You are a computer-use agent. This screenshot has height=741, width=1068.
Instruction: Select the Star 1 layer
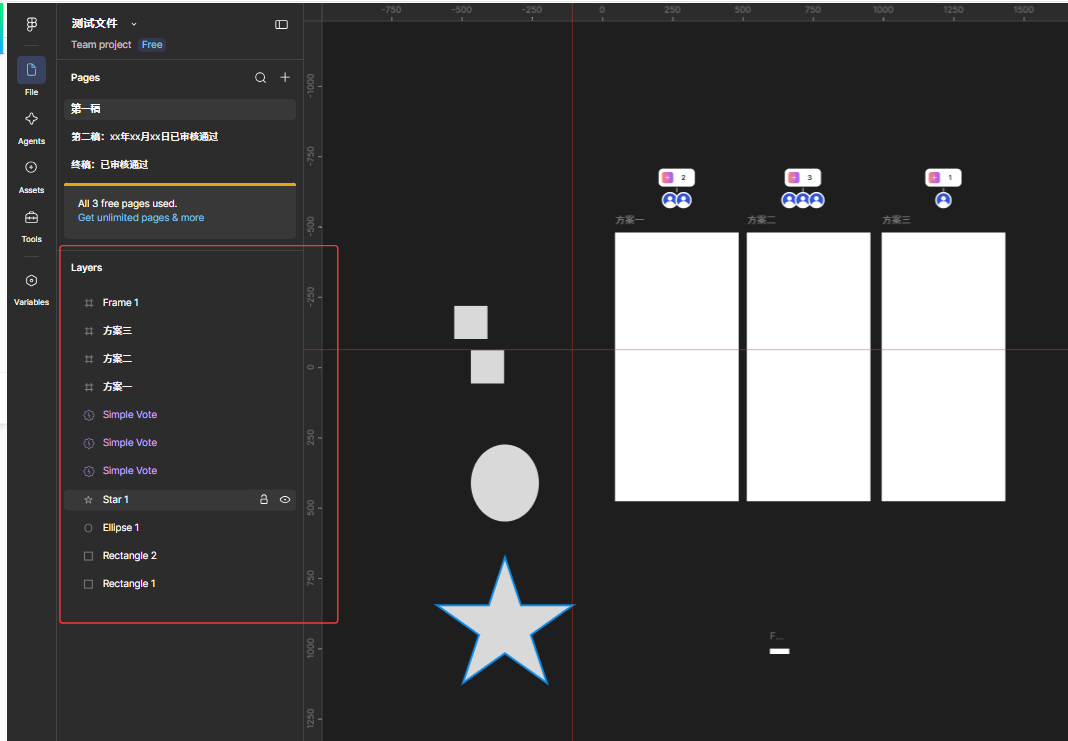[x=180, y=500]
